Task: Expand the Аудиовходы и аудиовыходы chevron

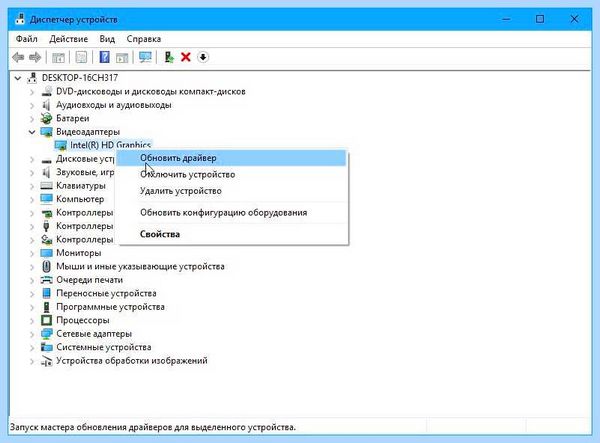Action: [32, 105]
